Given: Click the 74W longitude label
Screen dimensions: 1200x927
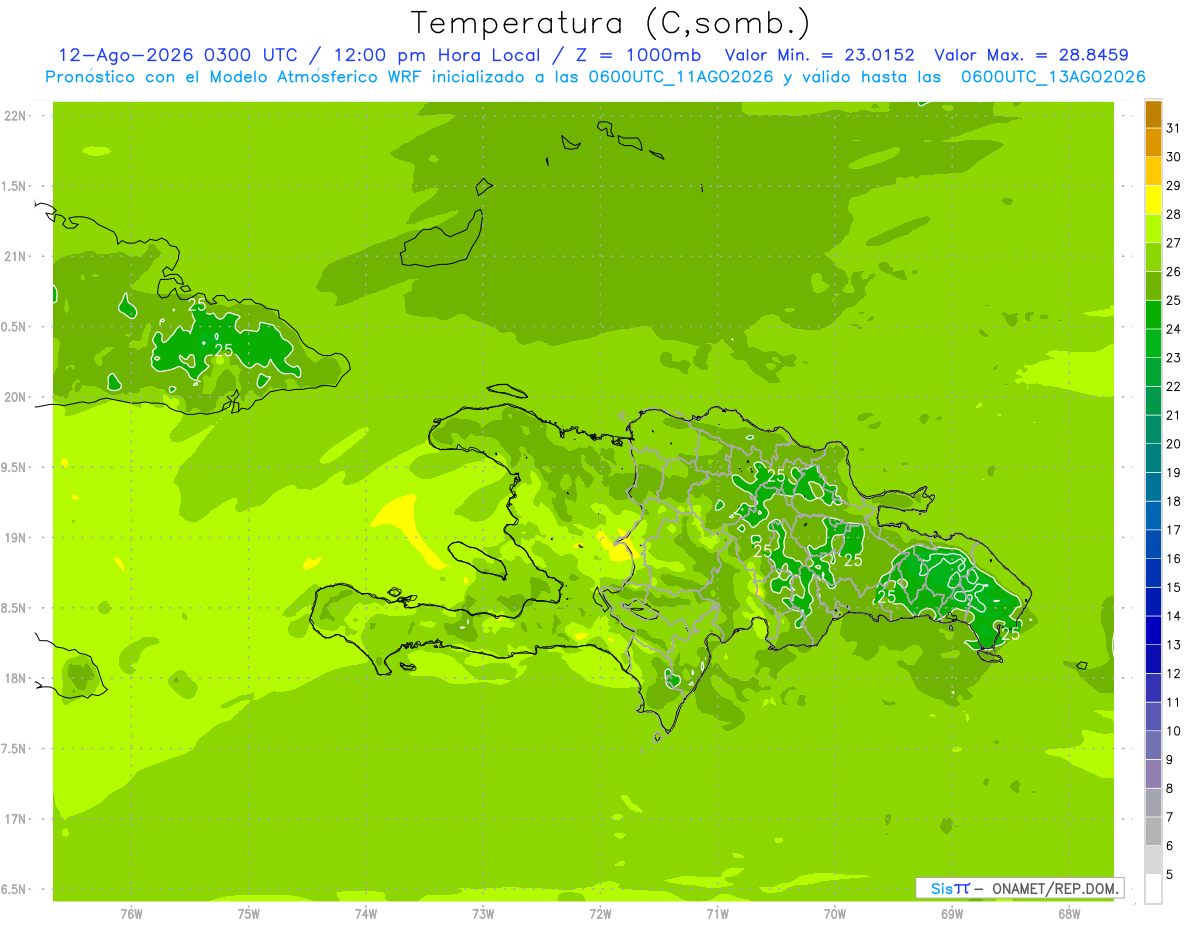Looking at the screenshot, I should (366, 914).
